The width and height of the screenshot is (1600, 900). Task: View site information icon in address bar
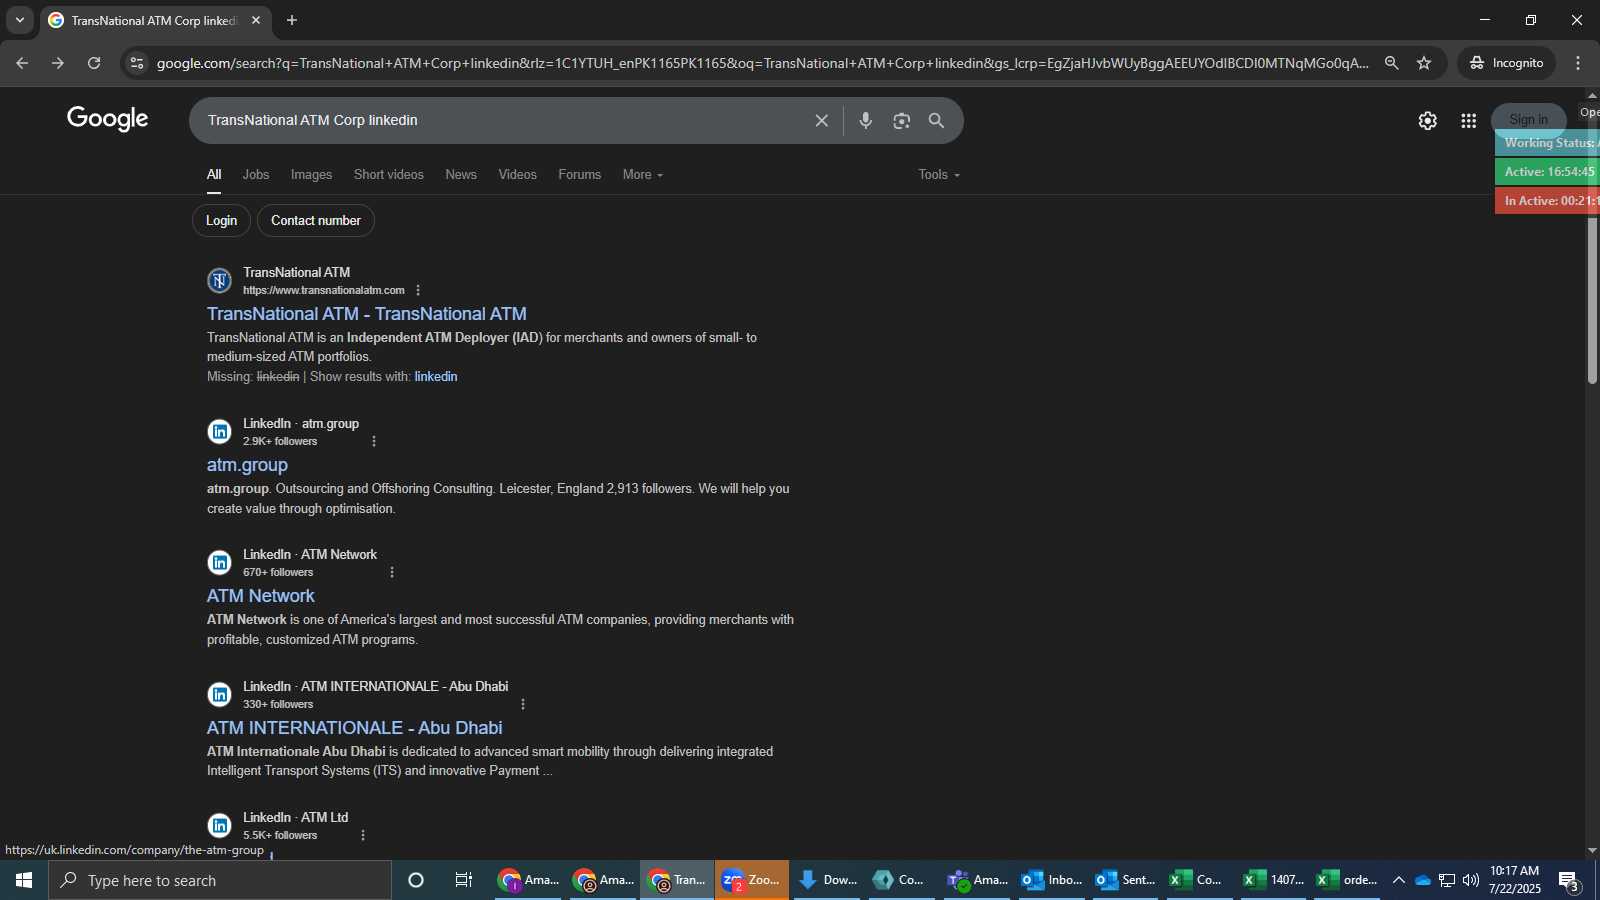coord(137,63)
